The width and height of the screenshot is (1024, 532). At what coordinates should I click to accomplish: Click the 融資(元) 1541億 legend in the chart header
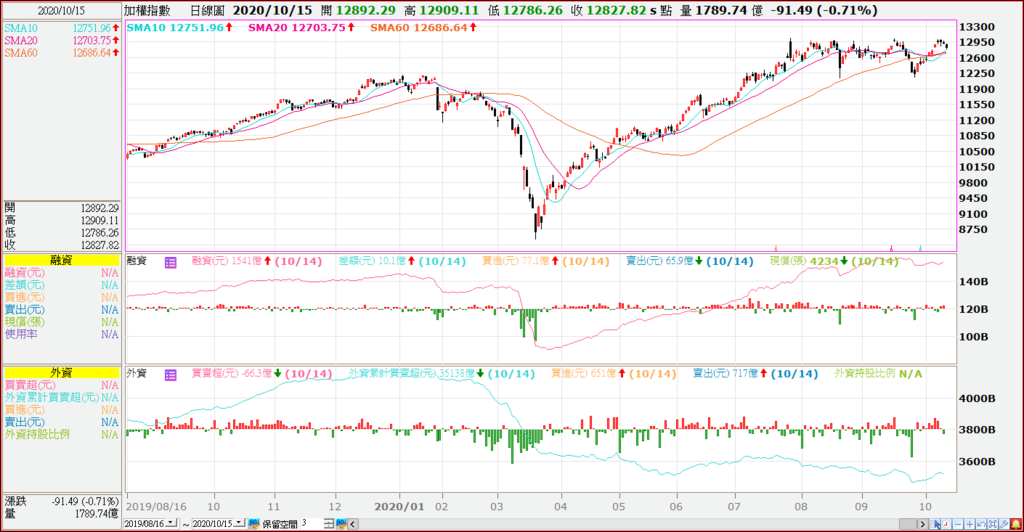coord(257,261)
